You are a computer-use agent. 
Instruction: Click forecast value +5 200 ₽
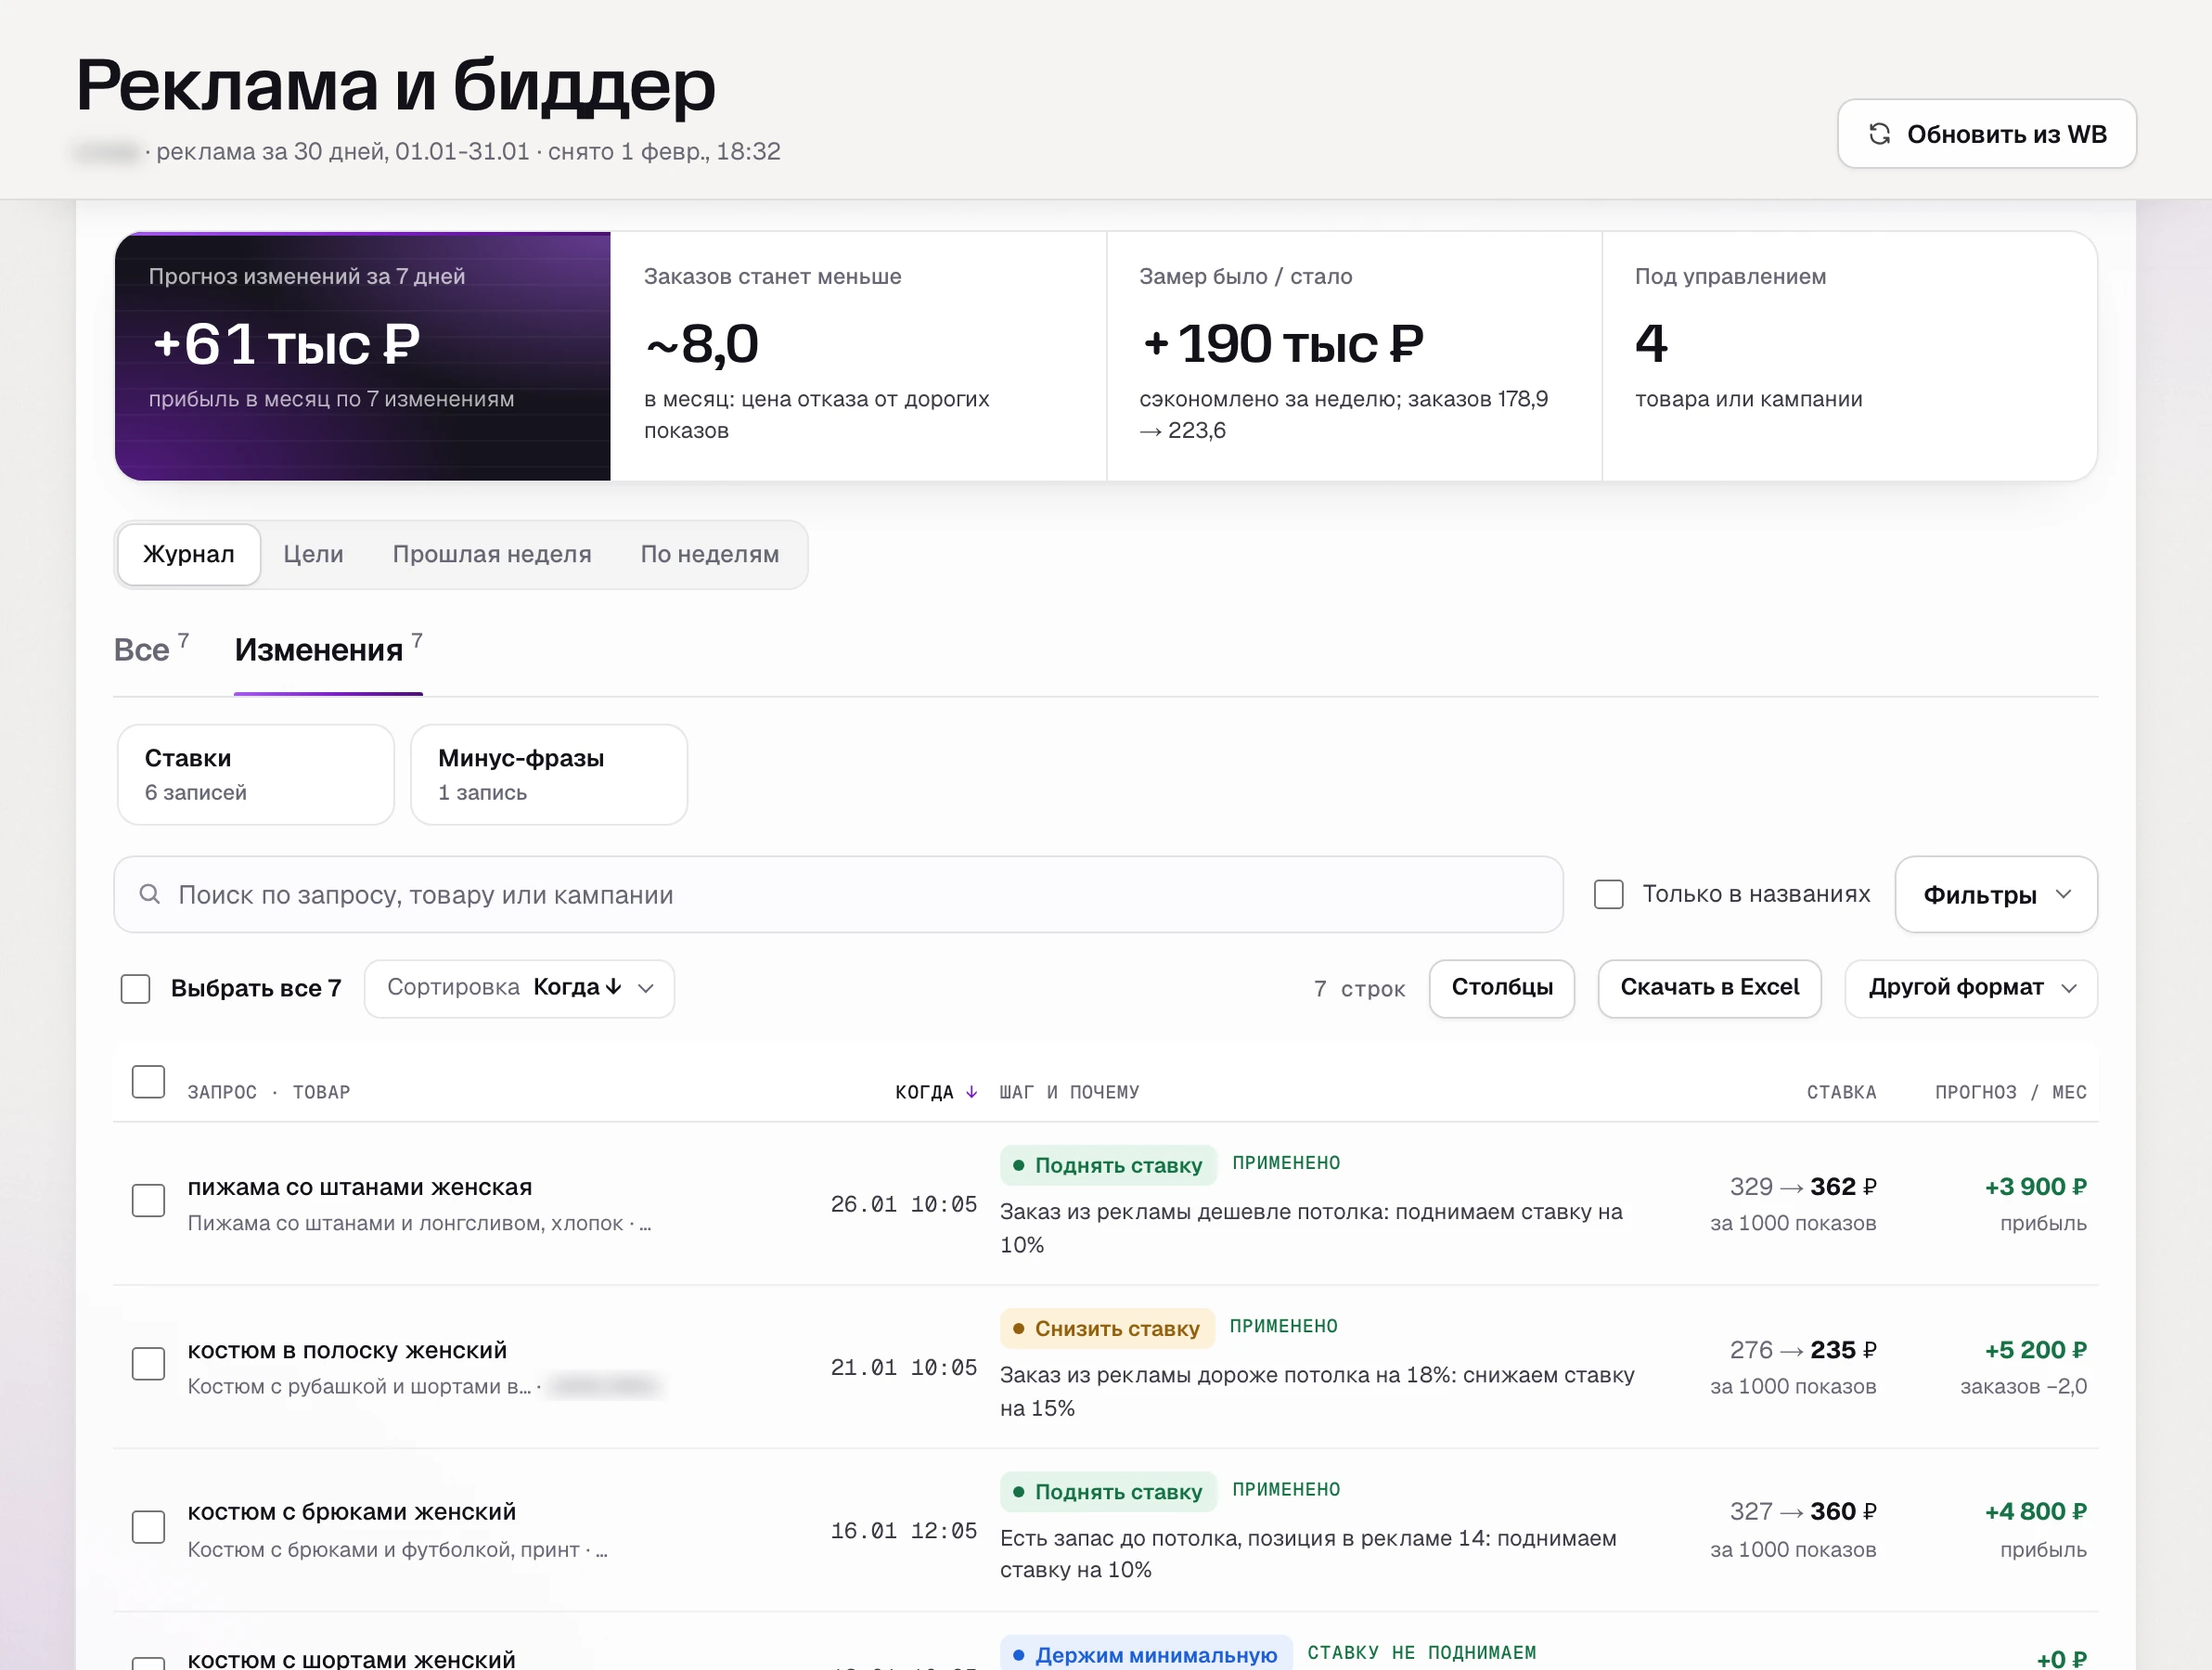pyautogui.click(x=2035, y=1350)
